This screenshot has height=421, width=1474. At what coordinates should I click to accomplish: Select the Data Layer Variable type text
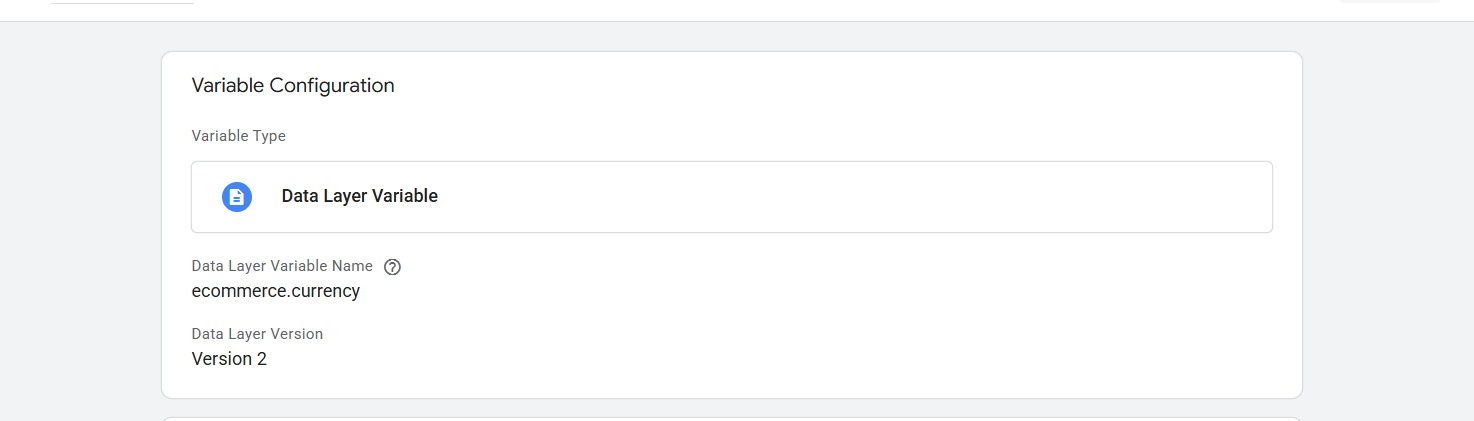[359, 197]
